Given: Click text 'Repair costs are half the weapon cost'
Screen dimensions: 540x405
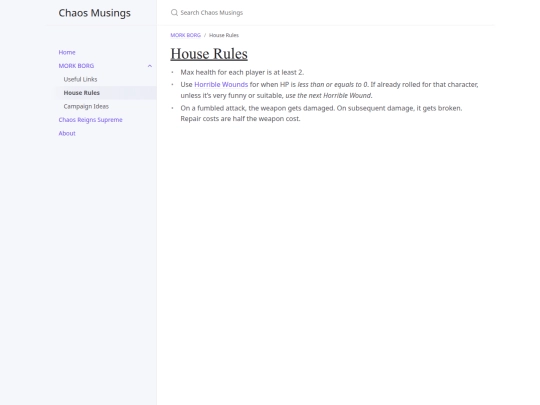Looking at the screenshot, I should [240, 118].
